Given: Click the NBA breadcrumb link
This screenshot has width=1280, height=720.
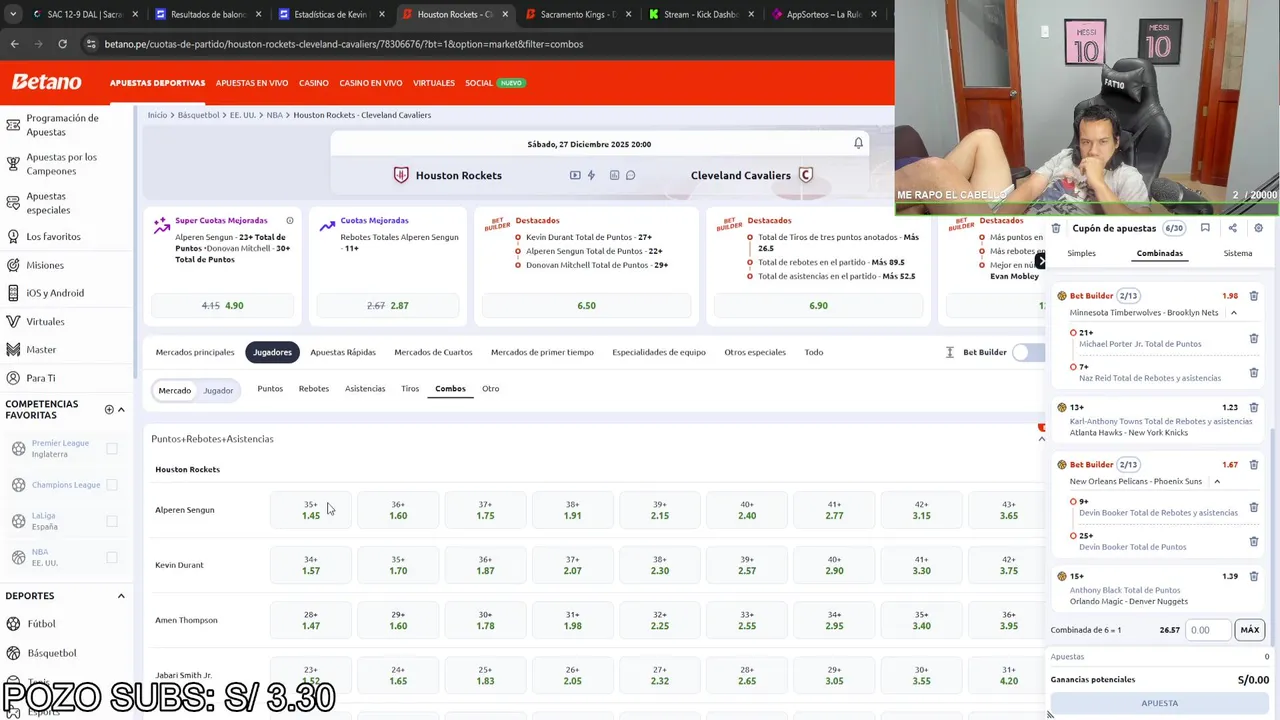Looking at the screenshot, I should (274, 115).
